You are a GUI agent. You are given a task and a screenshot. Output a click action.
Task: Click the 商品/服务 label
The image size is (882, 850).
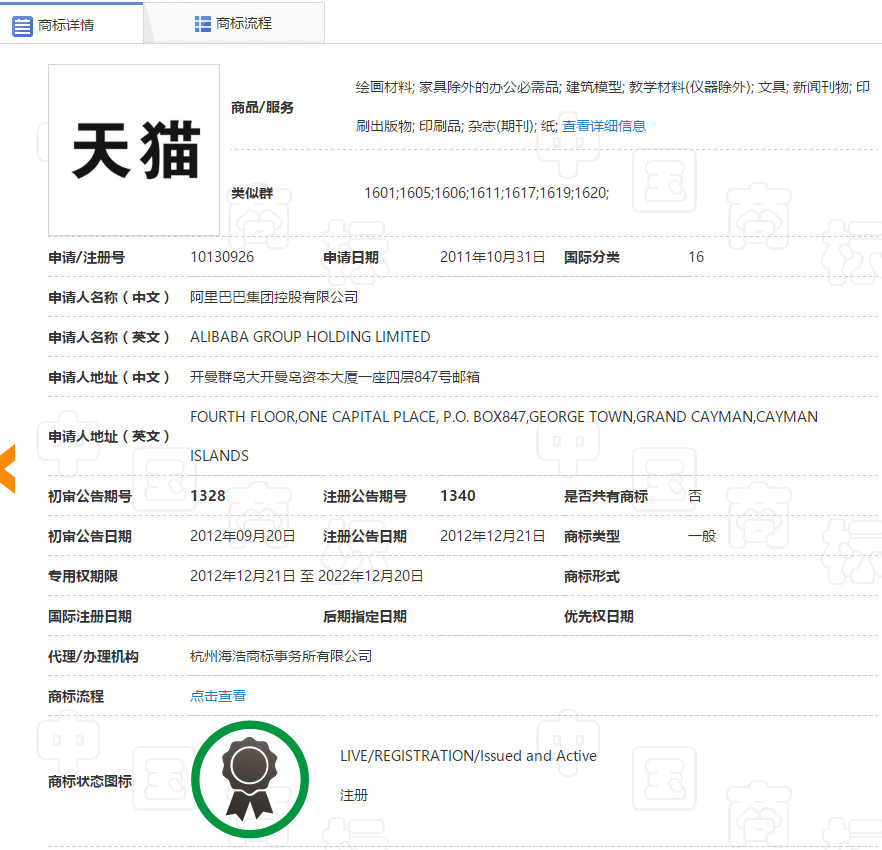click(x=262, y=107)
